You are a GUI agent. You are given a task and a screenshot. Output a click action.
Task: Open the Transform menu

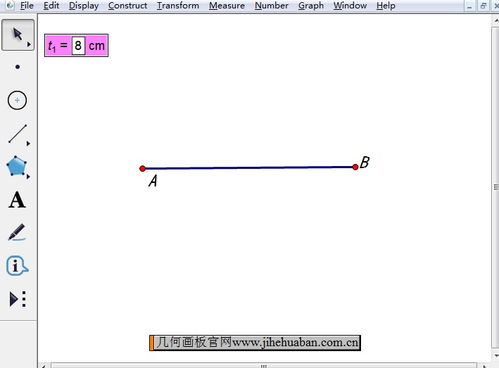point(178,6)
